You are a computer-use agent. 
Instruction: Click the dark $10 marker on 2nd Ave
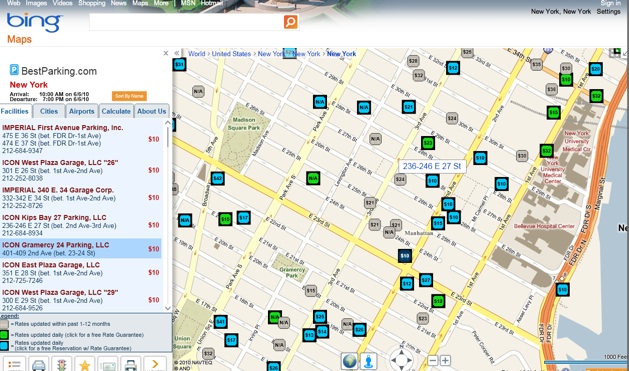click(x=405, y=255)
